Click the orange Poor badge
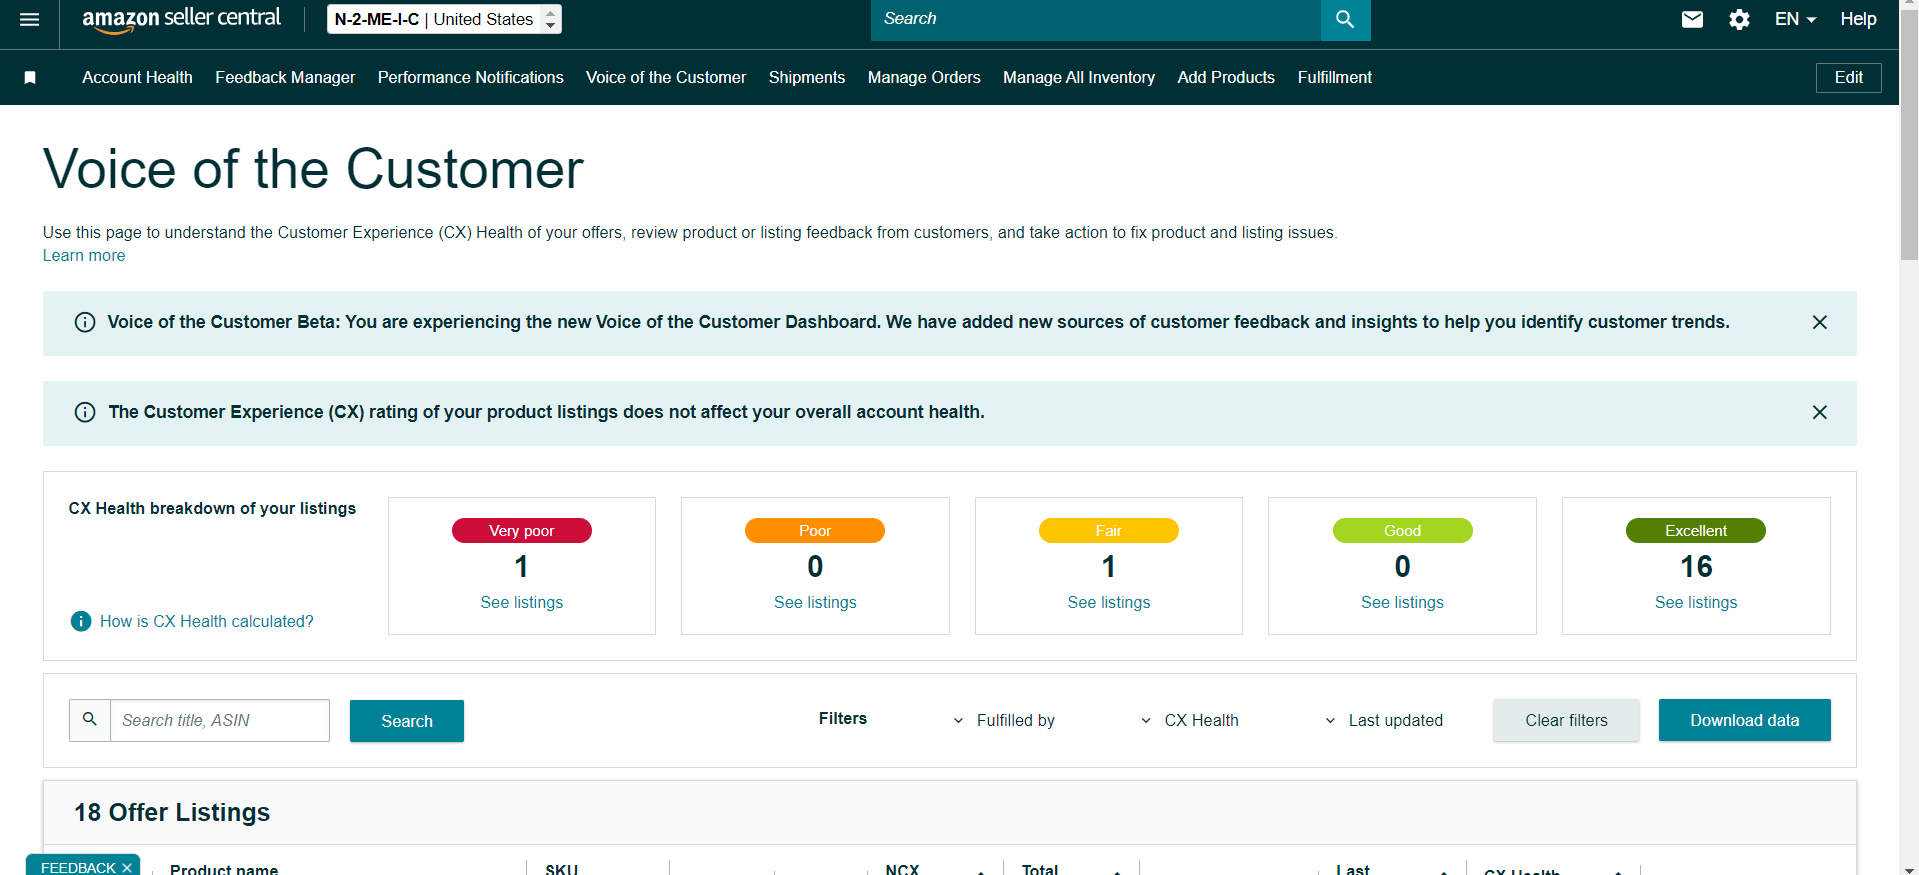This screenshot has height=875, width=1919. (x=815, y=530)
